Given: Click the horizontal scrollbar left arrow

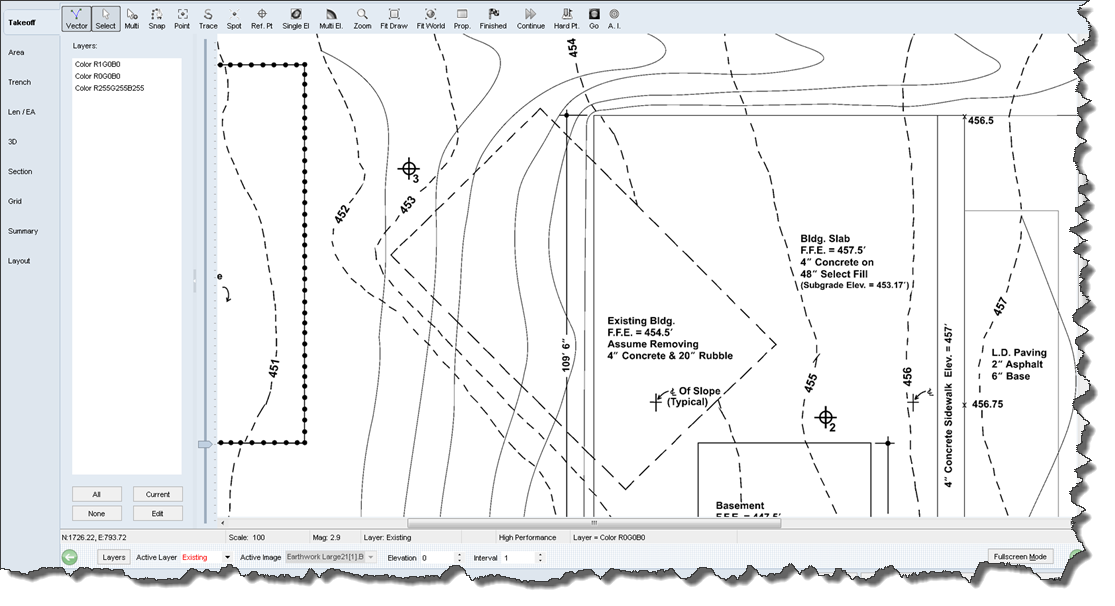Looking at the screenshot, I should pyautogui.click(x=223, y=523).
